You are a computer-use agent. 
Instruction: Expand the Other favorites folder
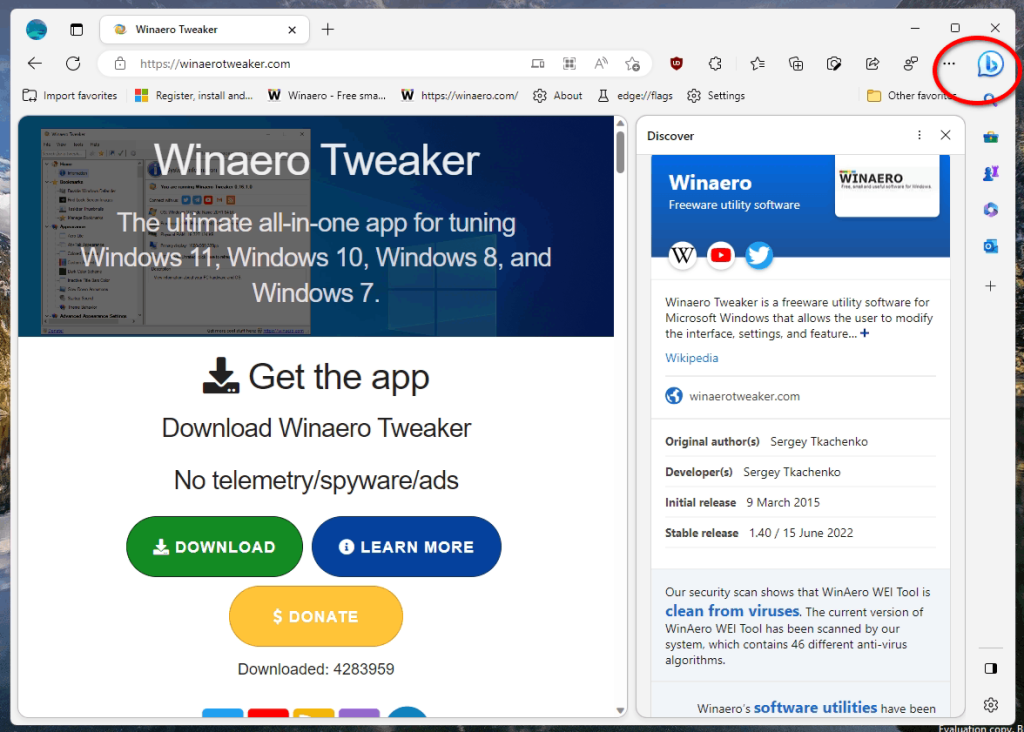pyautogui.click(x=912, y=95)
